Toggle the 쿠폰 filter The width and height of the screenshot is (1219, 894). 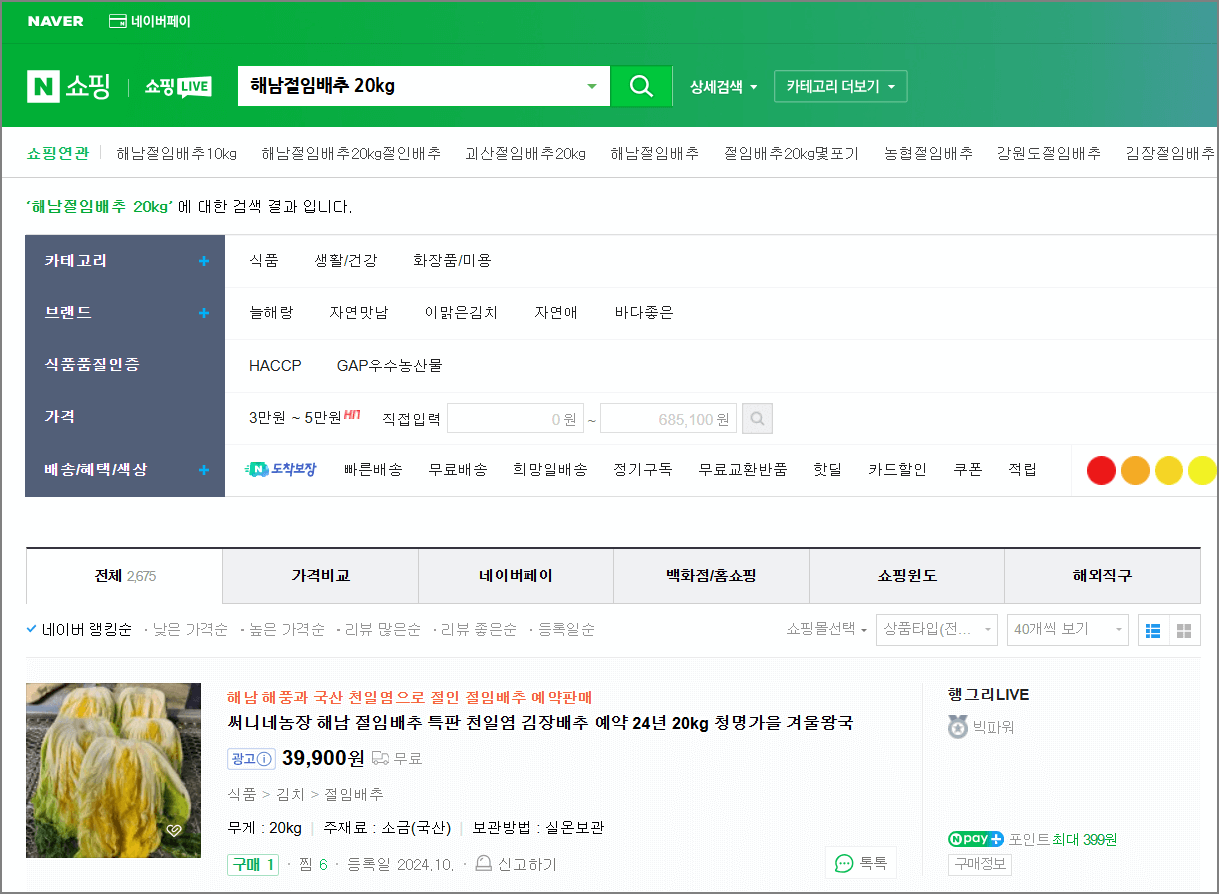tap(967, 470)
